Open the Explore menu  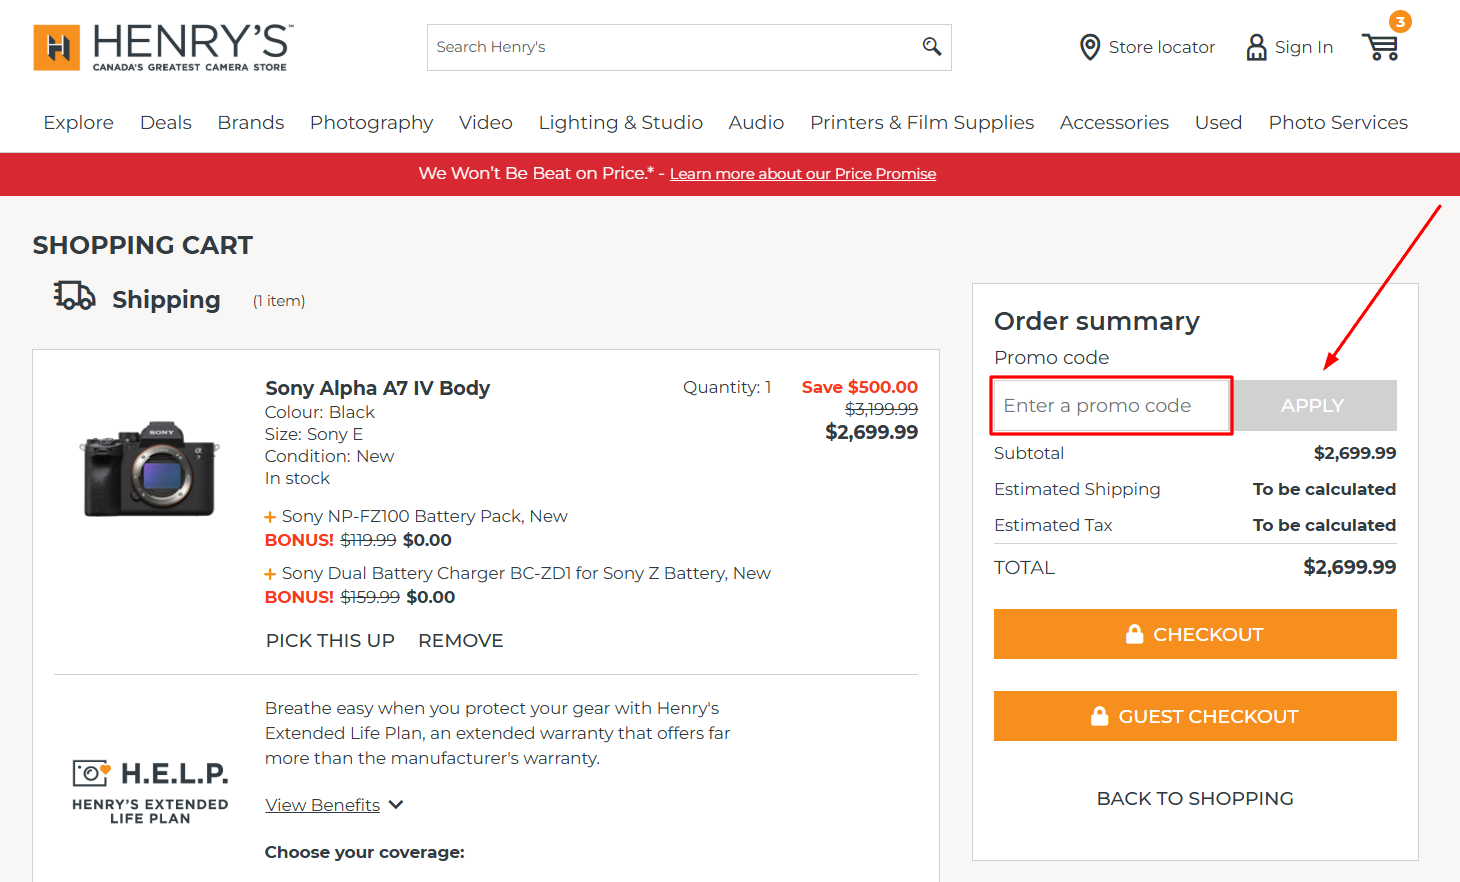78,122
